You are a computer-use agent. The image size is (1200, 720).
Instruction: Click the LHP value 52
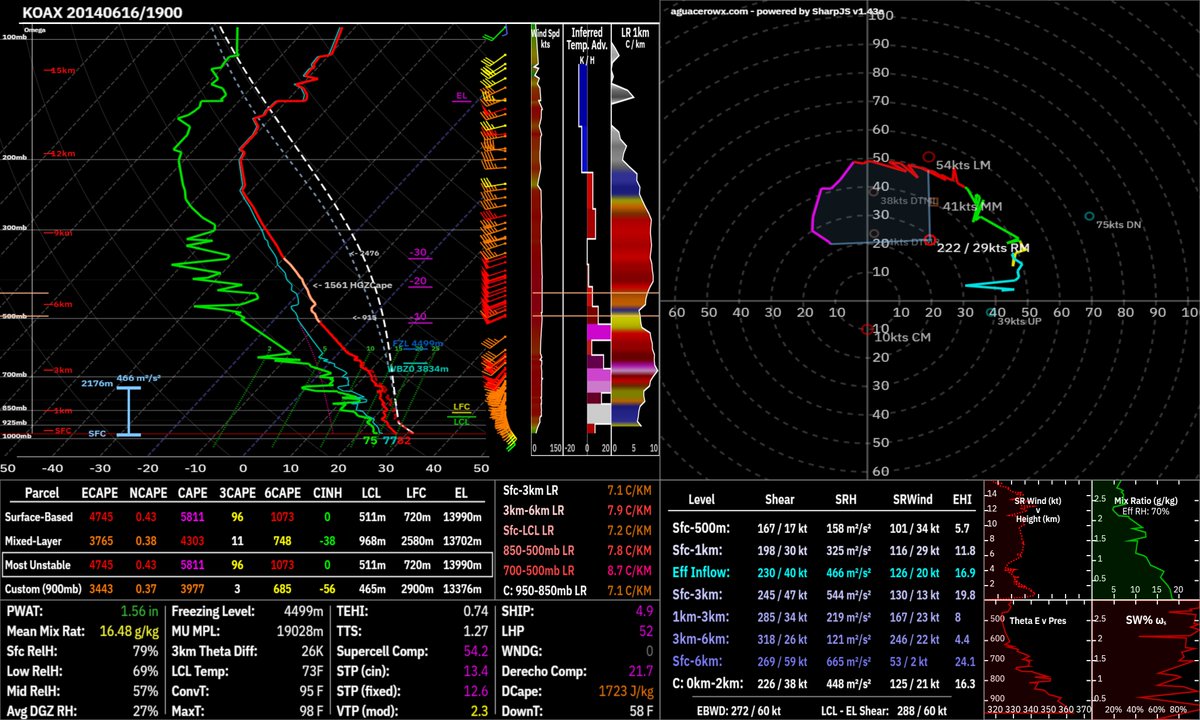[x=647, y=632]
